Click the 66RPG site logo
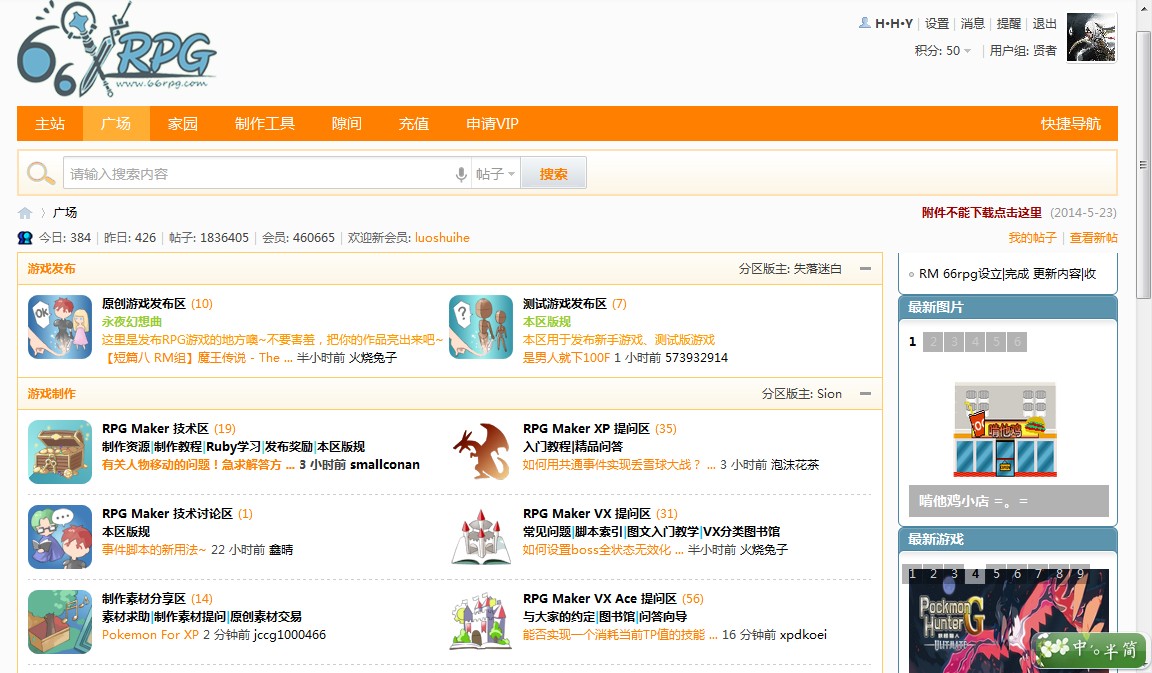Image resolution: width=1152 pixels, height=673 pixels. (116, 48)
